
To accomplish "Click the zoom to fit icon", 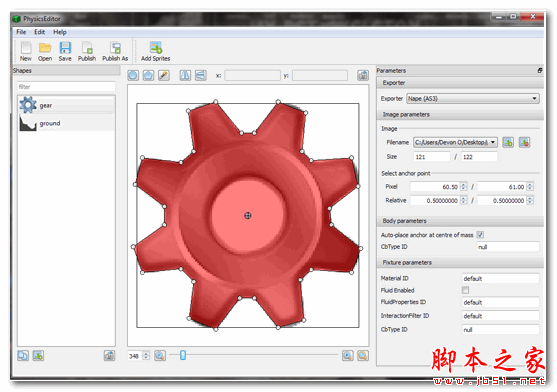I will coord(363,355).
